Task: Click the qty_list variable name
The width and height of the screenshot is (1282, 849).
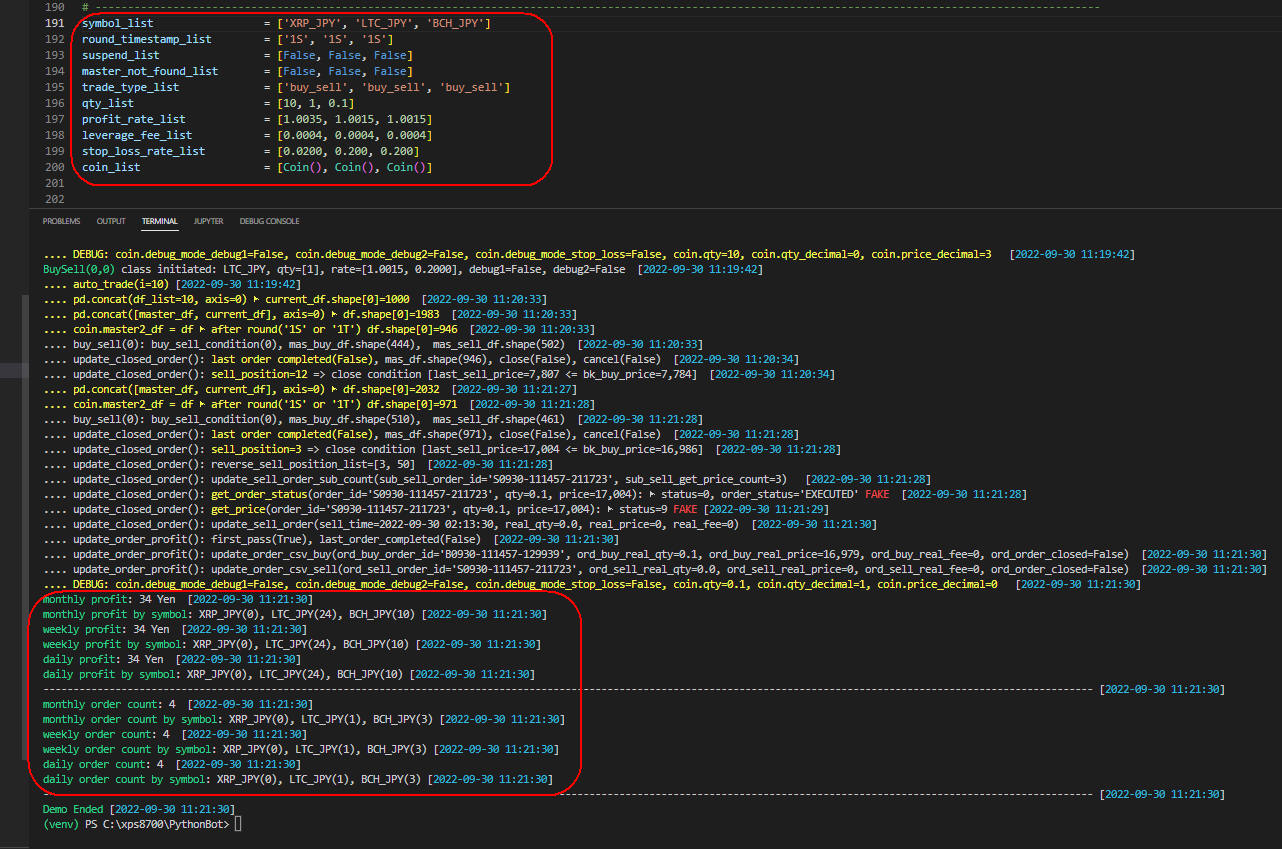Action: [108, 103]
